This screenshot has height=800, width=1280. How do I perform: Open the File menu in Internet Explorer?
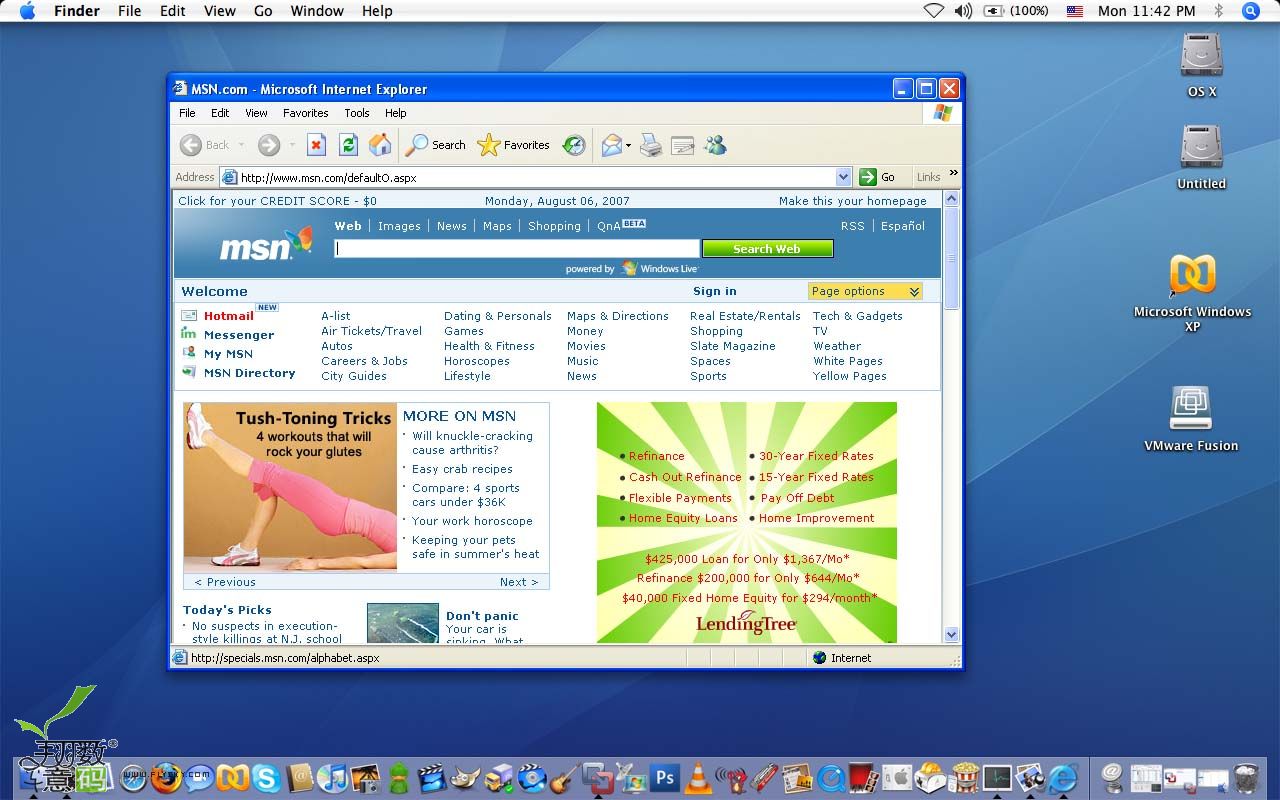click(x=187, y=113)
